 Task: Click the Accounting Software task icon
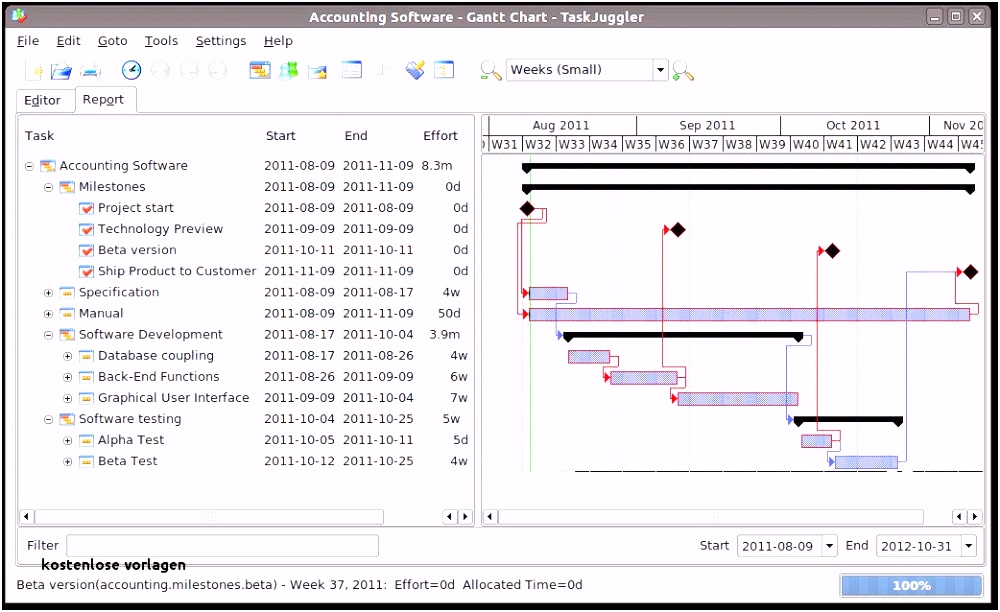(x=48, y=166)
